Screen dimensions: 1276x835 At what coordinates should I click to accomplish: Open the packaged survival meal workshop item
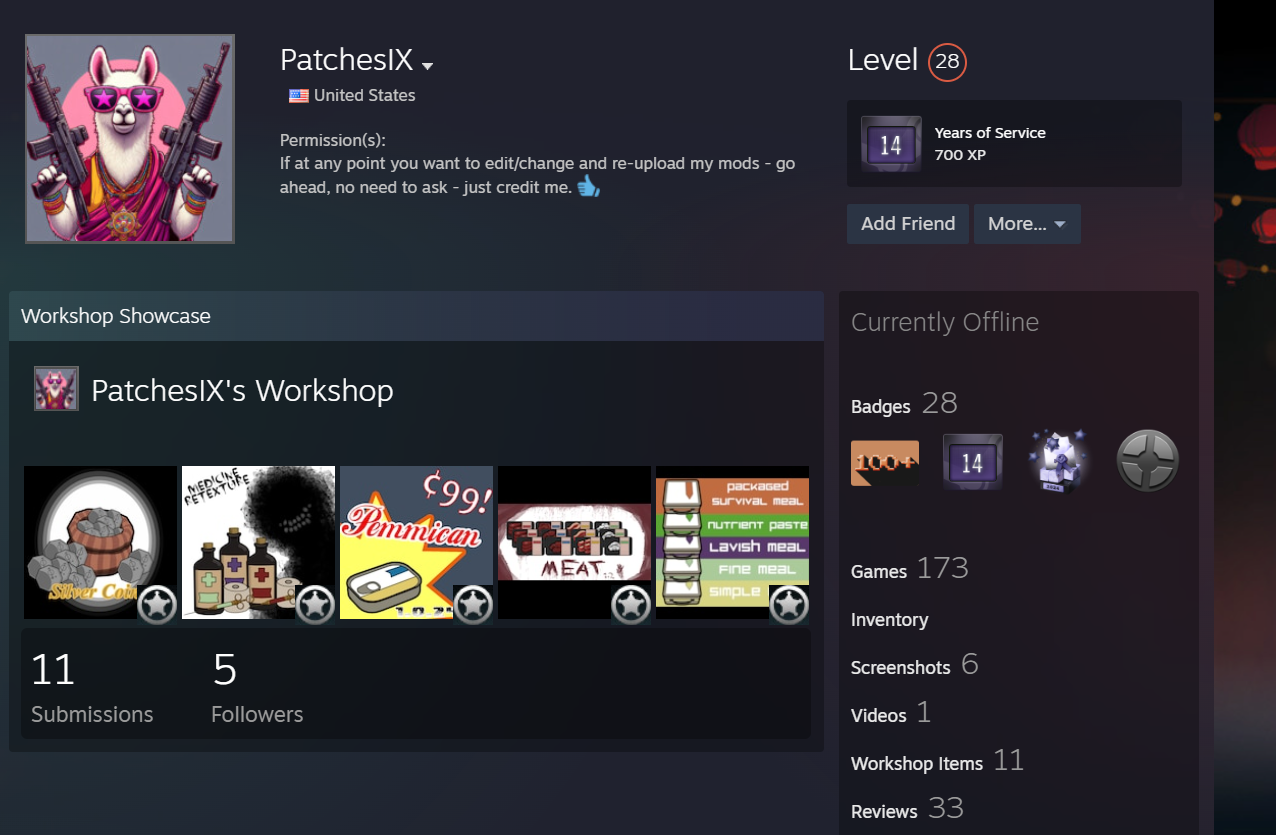point(732,543)
